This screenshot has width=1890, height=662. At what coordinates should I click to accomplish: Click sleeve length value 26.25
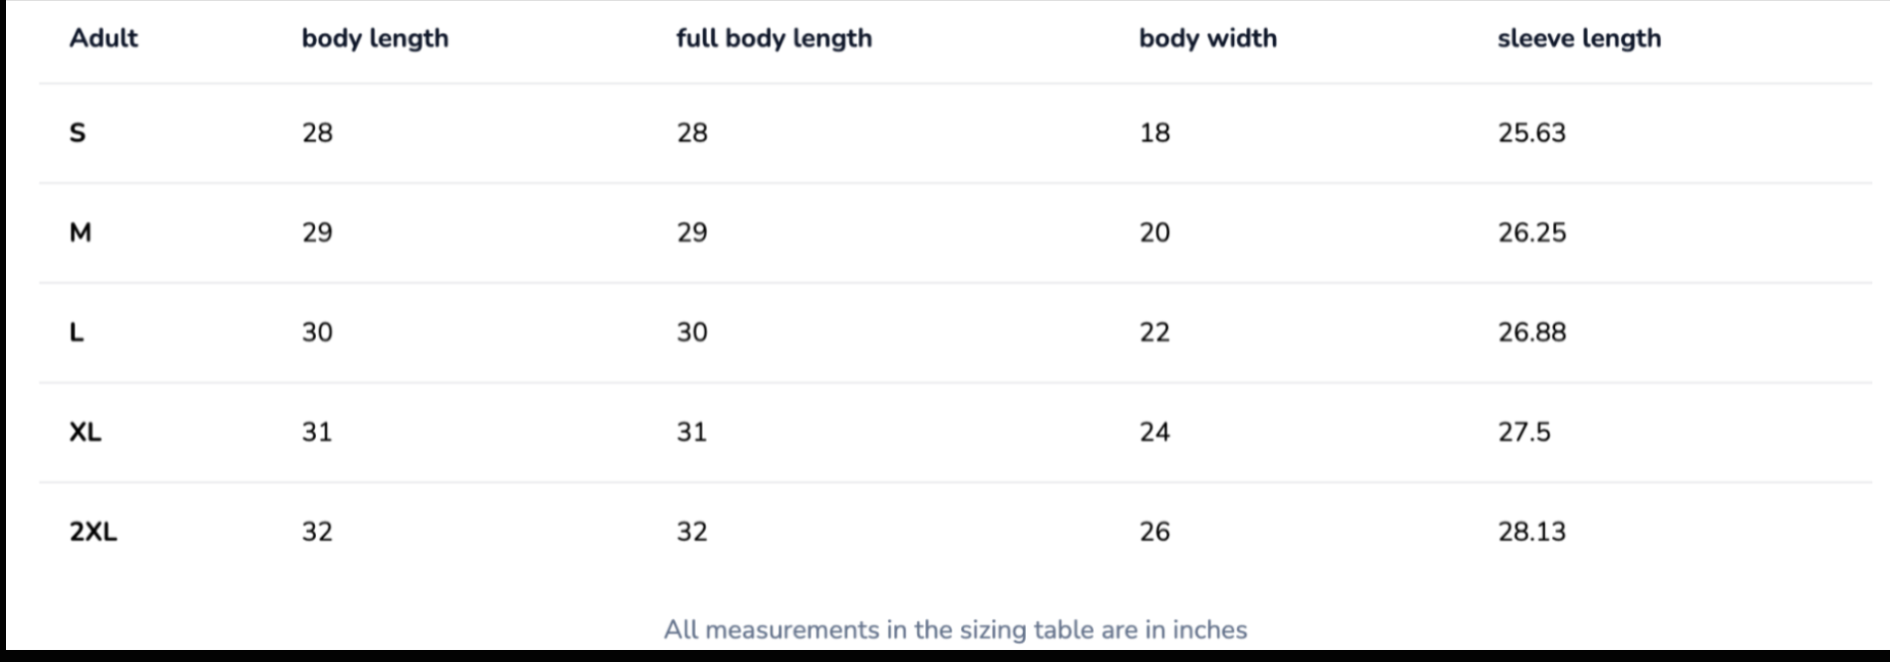pos(1531,233)
